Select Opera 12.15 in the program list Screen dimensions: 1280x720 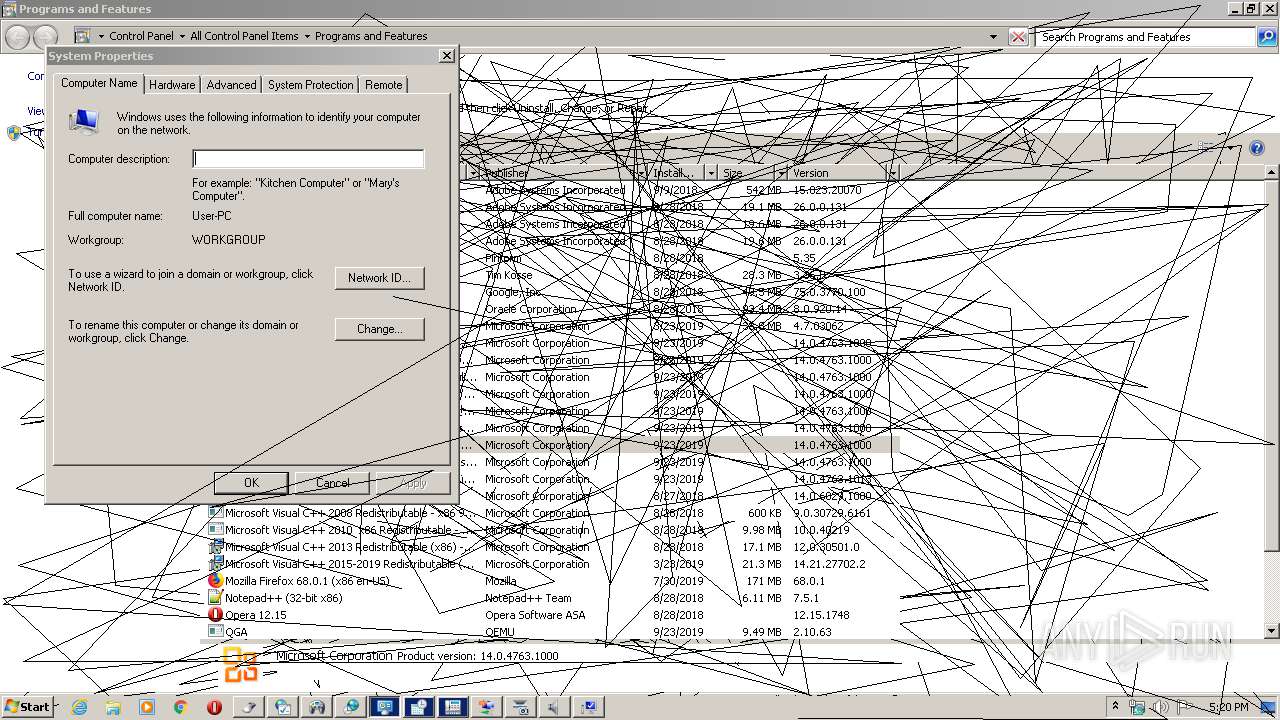pos(552,615)
